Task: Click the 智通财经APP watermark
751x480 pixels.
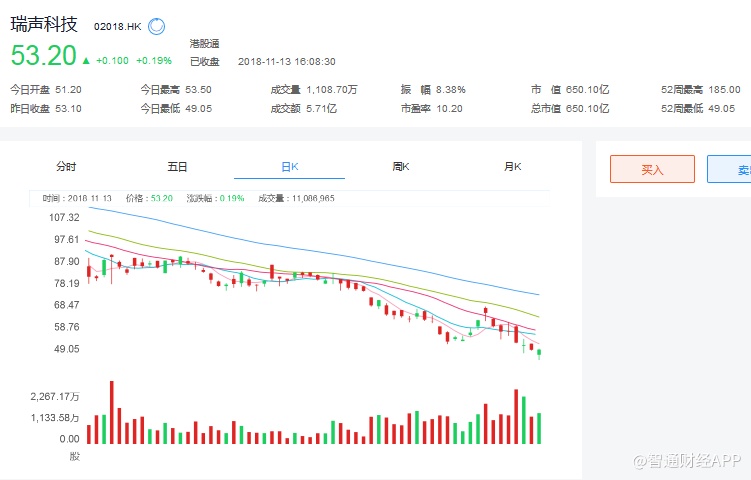Action: (x=684, y=460)
